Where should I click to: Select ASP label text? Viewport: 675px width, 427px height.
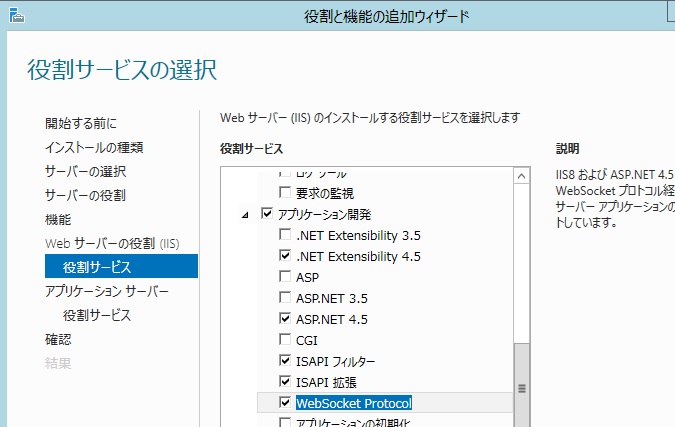tap(307, 277)
